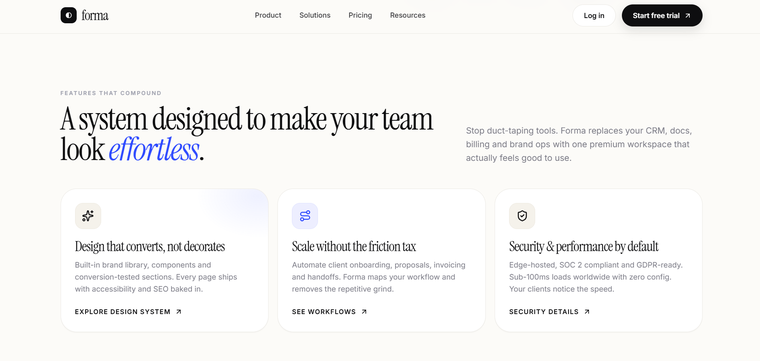This screenshot has height=361, width=760.
Task: Start the free trial
Action: [x=662, y=16]
